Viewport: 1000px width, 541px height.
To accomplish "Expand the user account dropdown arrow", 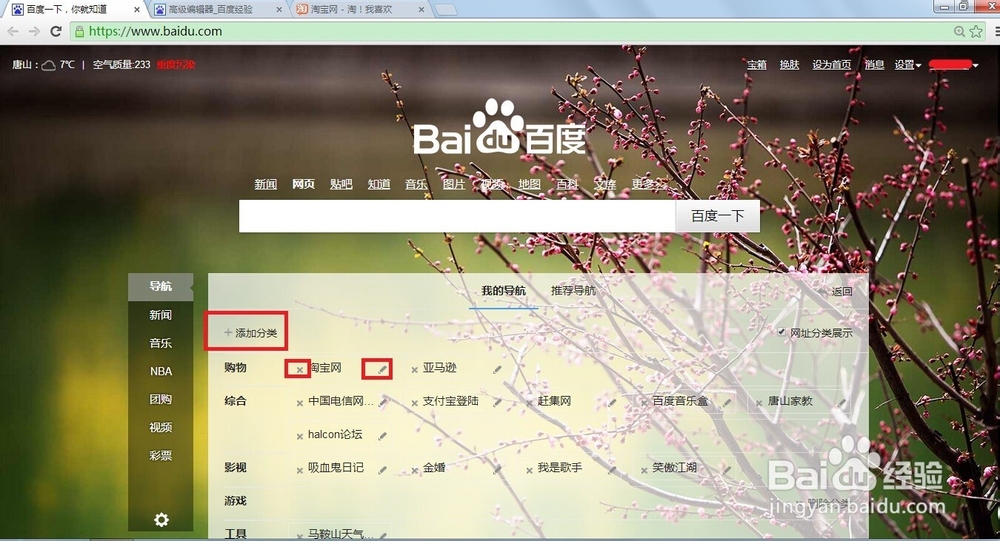I will [976, 65].
